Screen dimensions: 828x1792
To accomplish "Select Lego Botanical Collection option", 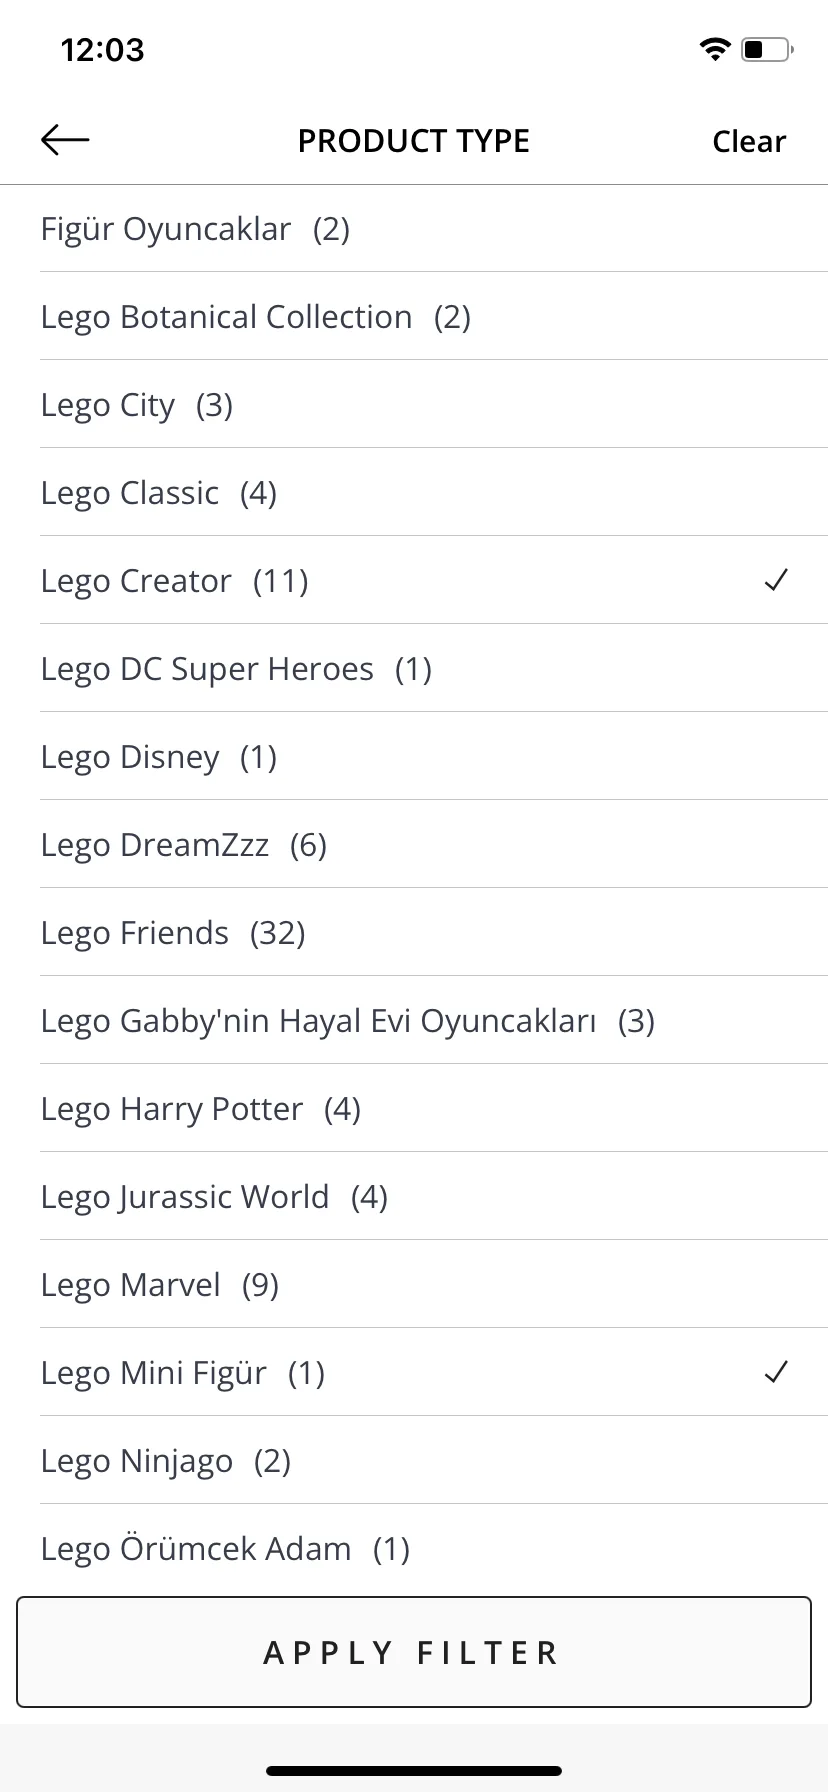I will click(x=434, y=316).
